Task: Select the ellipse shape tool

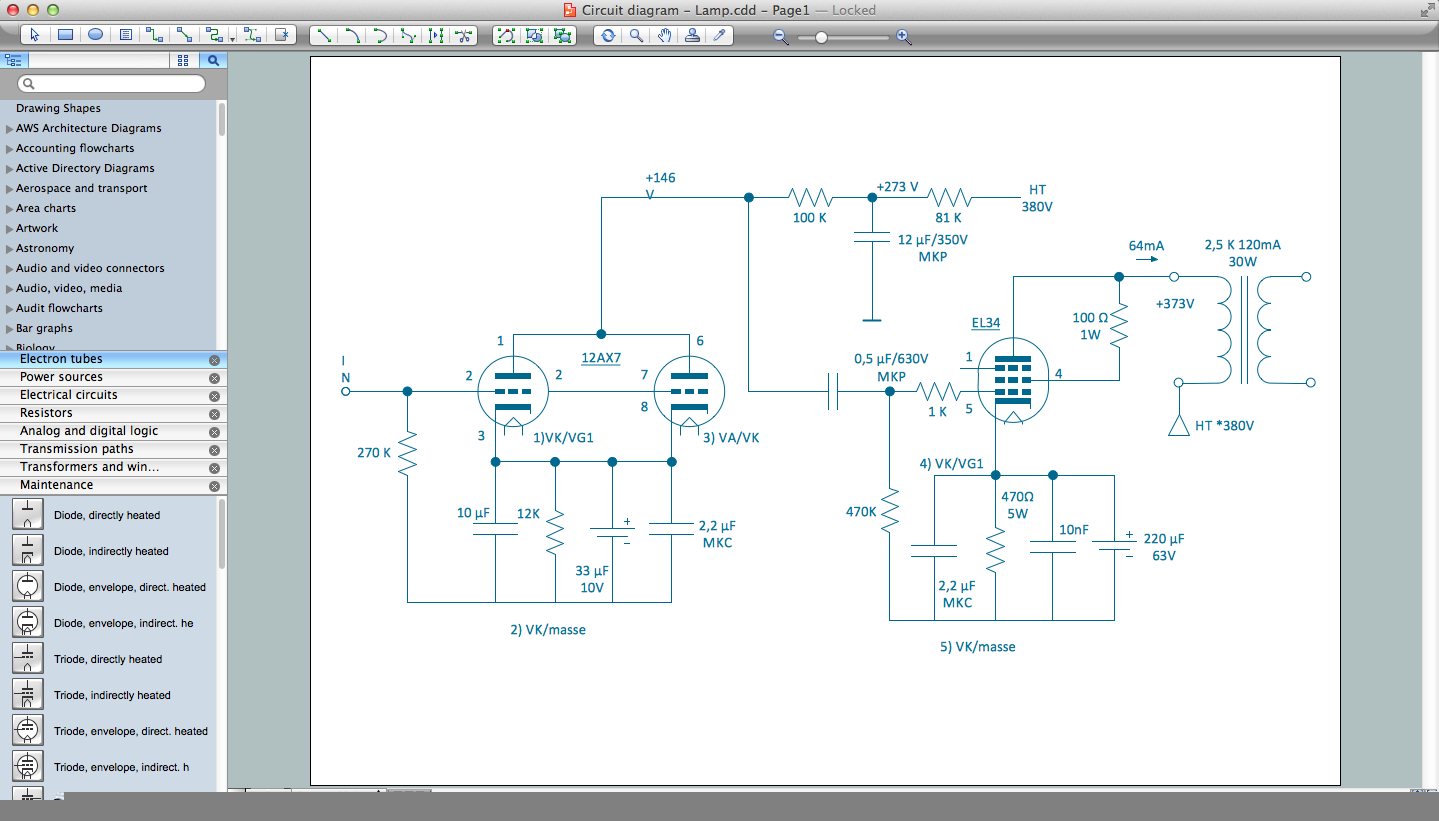Action: click(x=95, y=35)
